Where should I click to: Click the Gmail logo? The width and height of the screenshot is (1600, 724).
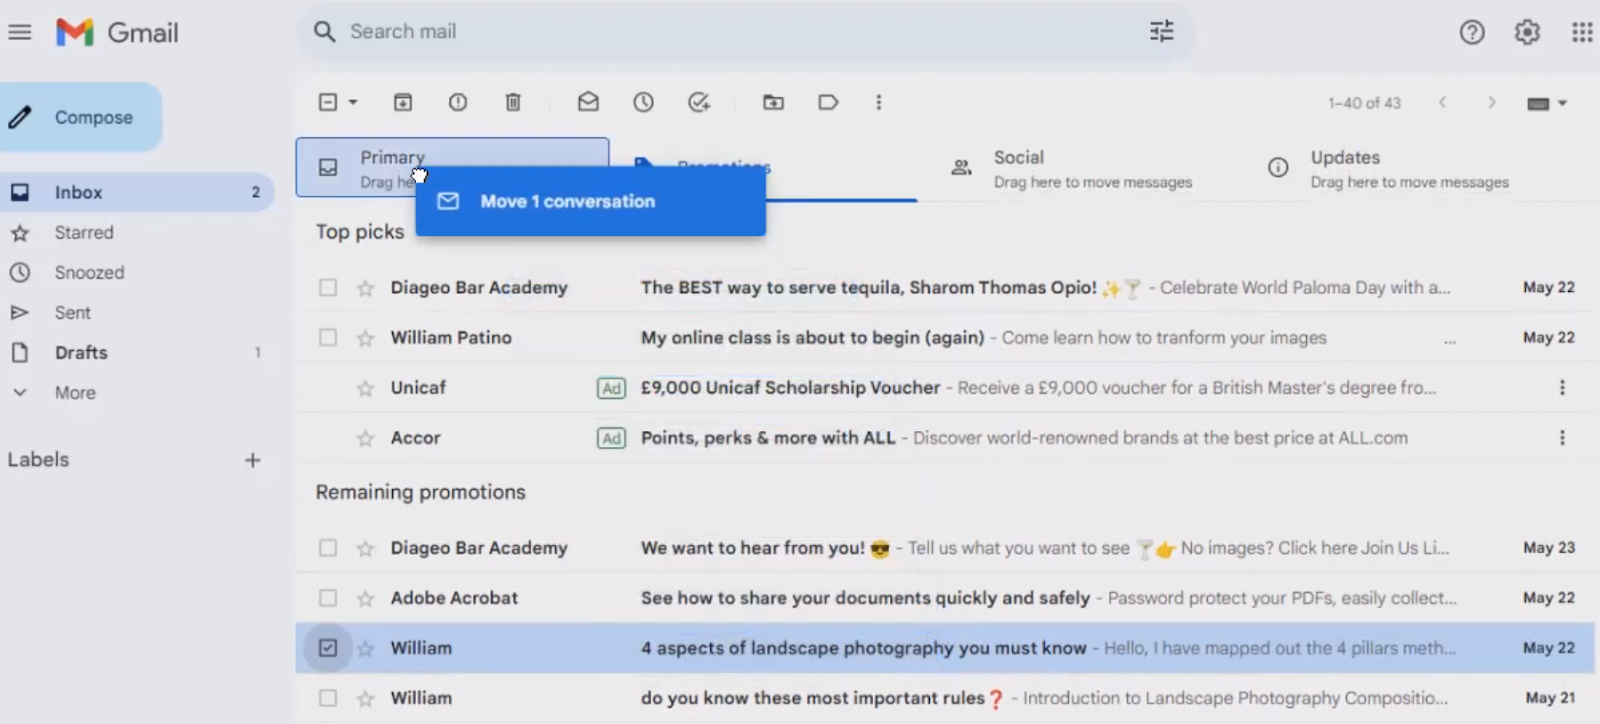point(117,32)
